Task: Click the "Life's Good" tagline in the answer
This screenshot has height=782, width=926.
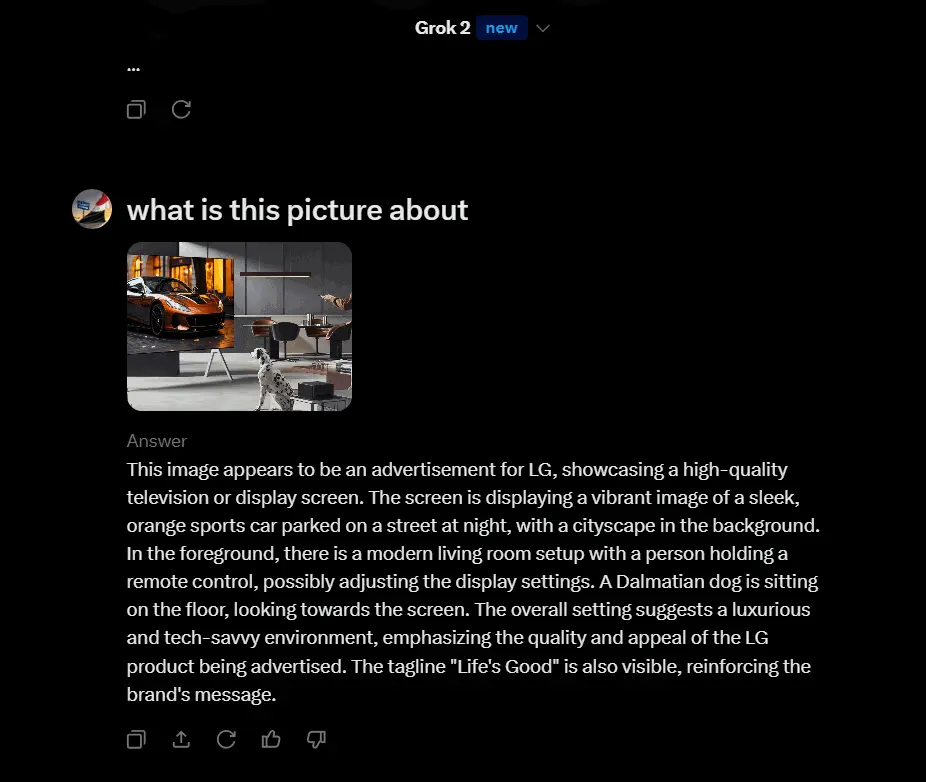Action: [504, 666]
